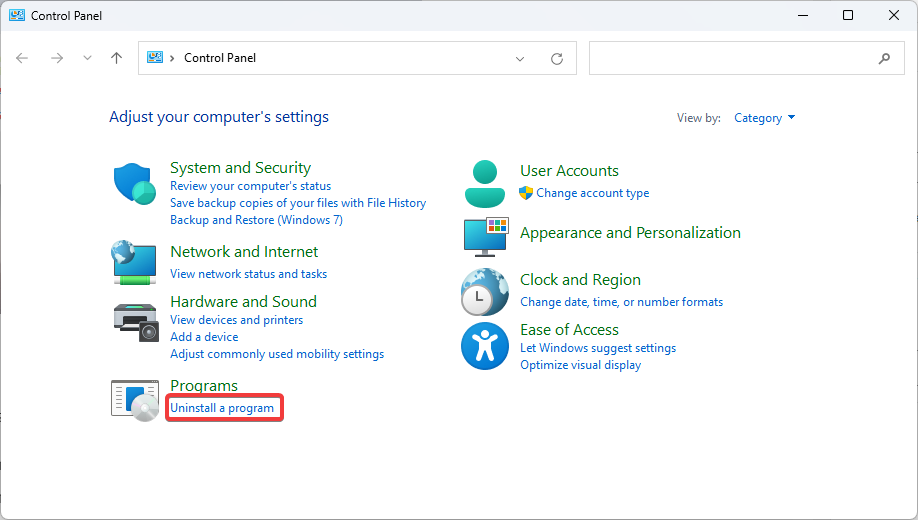Viewport: 918px width, 520px height.
Task: Click Optimize visual display link
Action: tap(580, 365)
